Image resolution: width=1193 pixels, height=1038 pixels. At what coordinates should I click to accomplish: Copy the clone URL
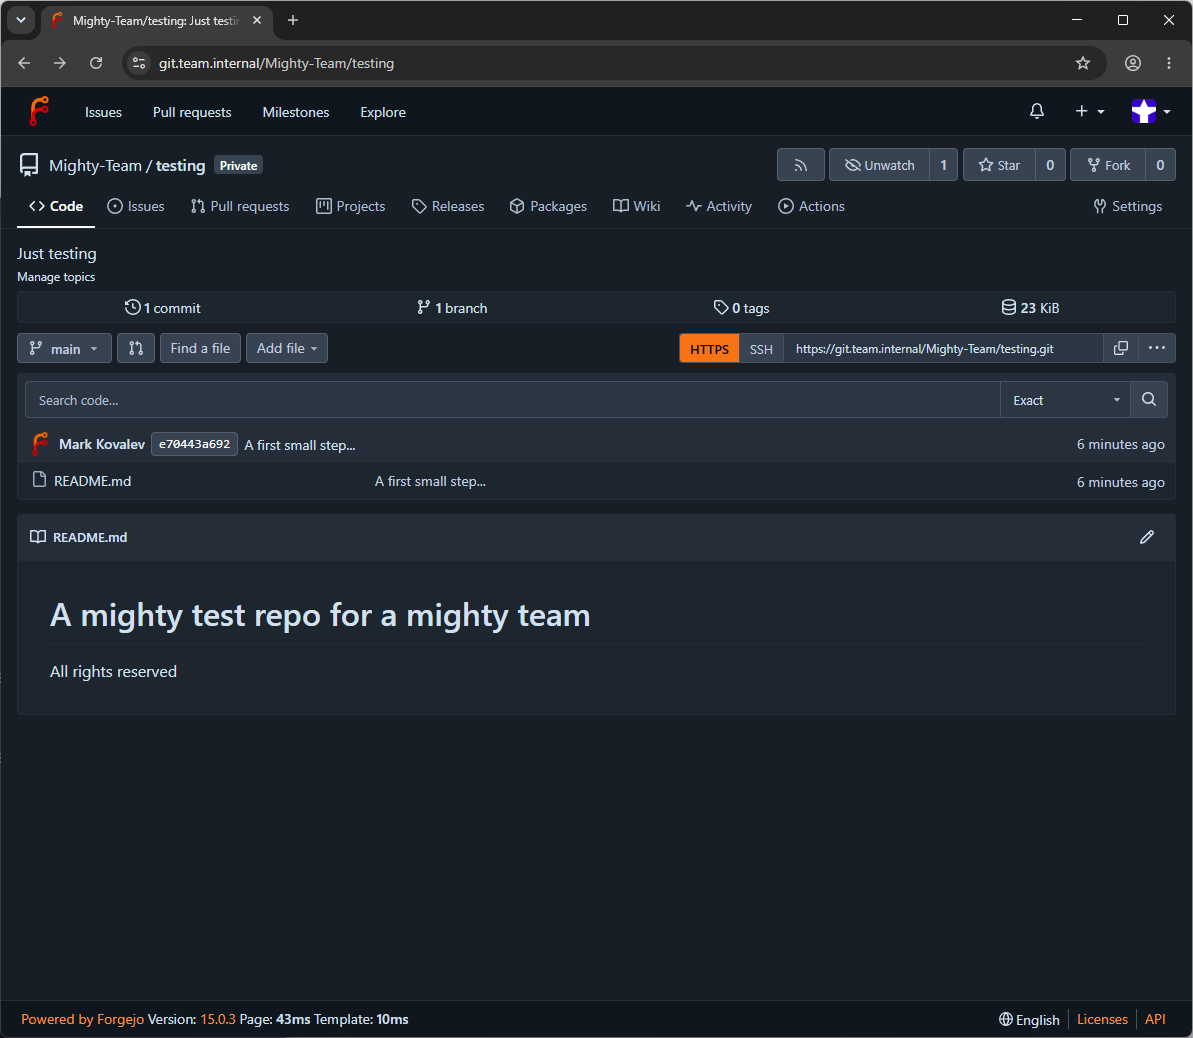(1121, 349)
